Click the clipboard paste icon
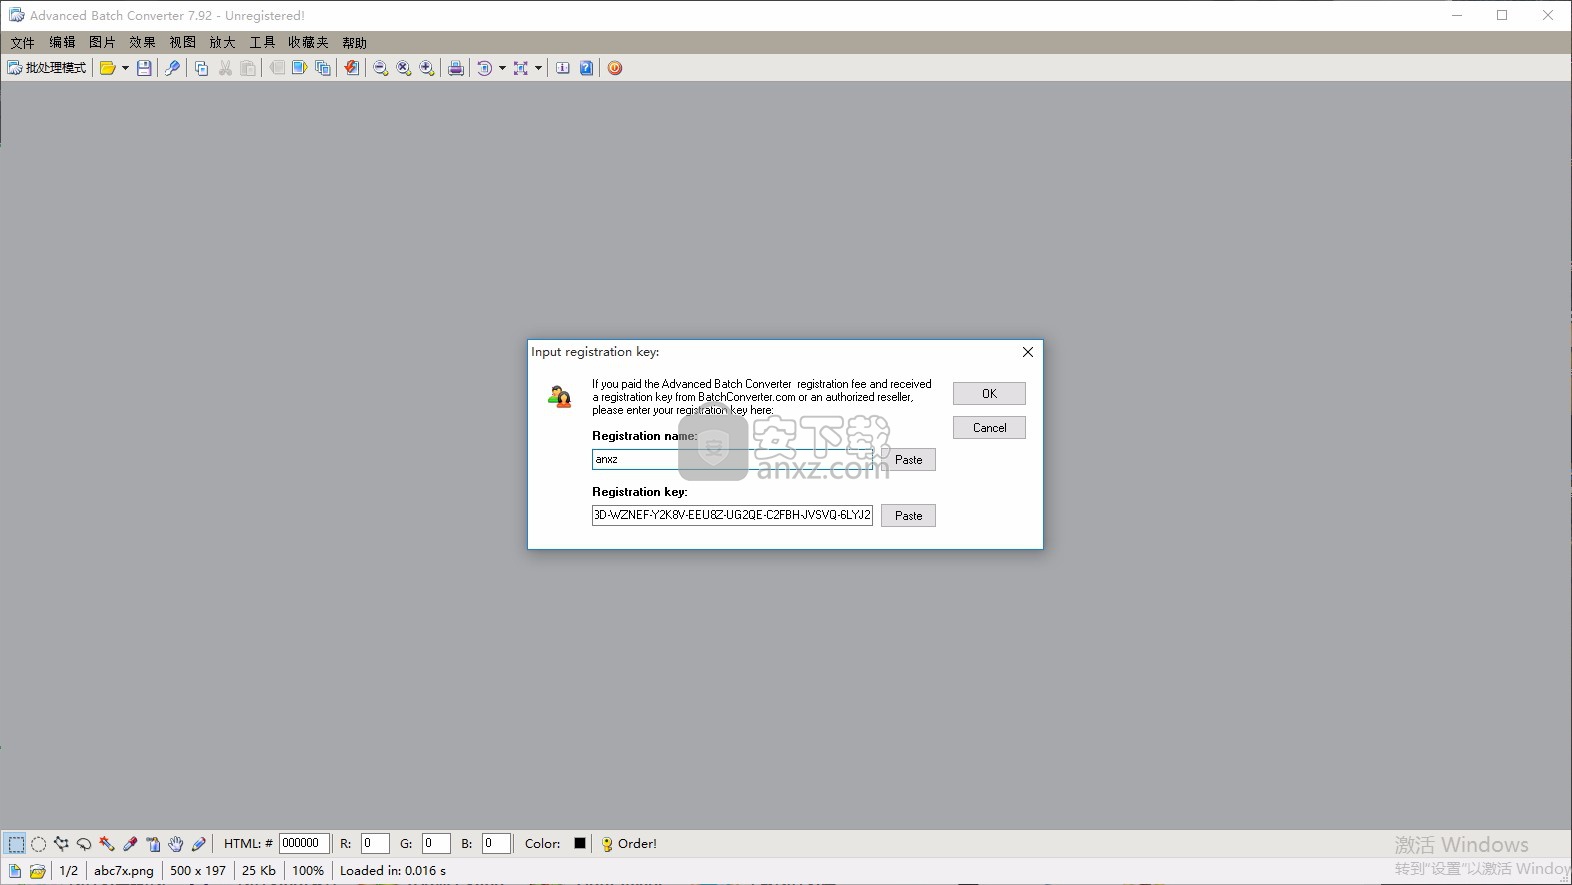Image resolution: width=1572 pixels, height=885 pixels. point(248,68)
